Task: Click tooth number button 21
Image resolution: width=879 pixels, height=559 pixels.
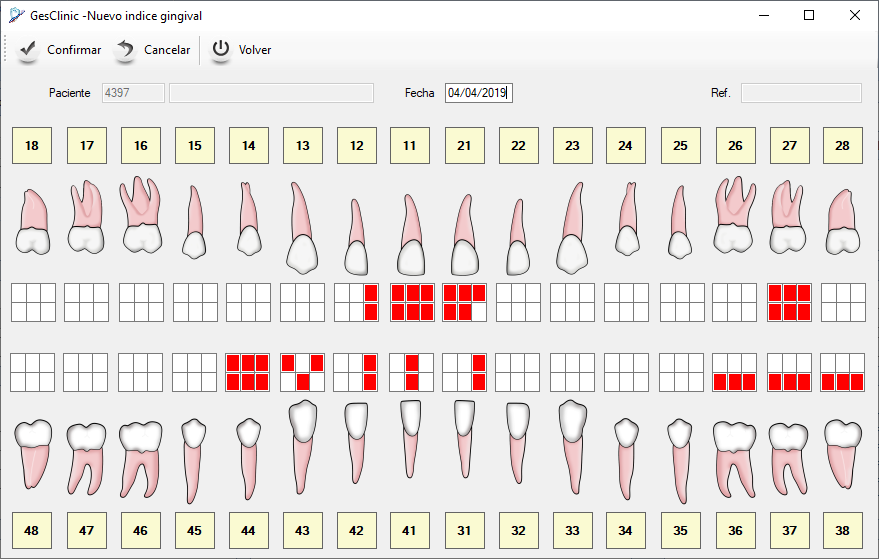Action: tap(465, 145)
